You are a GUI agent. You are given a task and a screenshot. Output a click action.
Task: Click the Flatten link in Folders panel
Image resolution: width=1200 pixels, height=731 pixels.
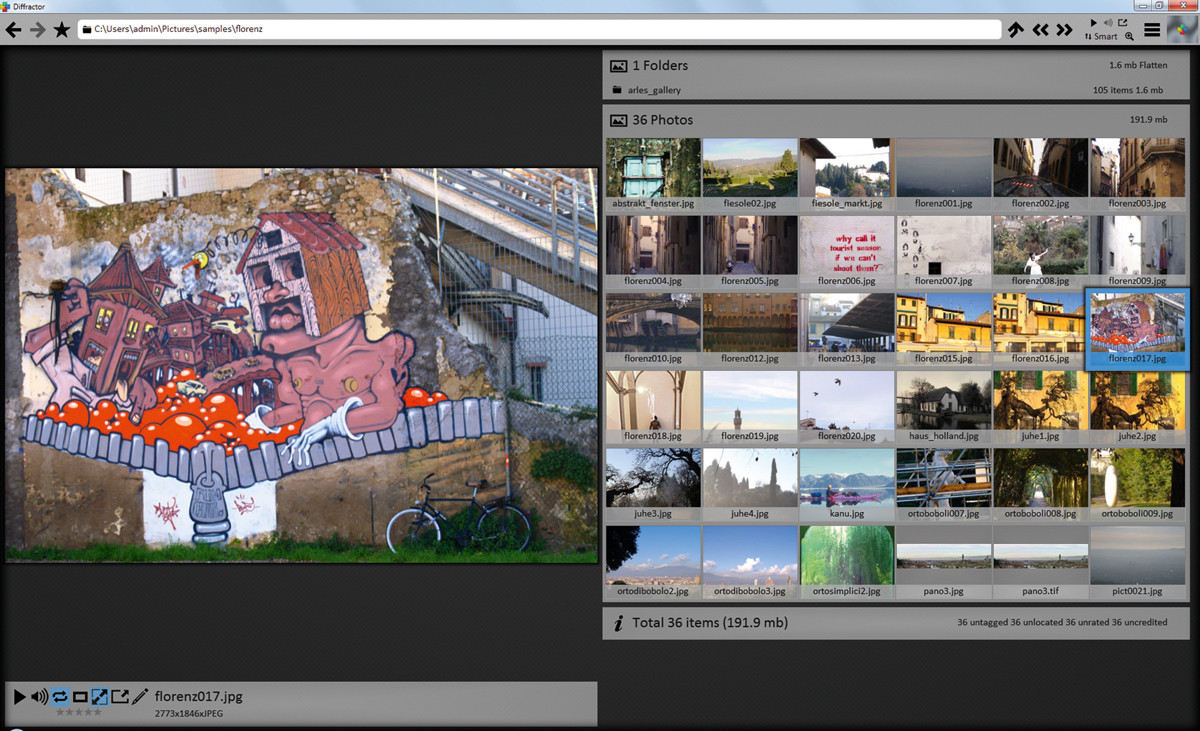tap(1152, 66)
